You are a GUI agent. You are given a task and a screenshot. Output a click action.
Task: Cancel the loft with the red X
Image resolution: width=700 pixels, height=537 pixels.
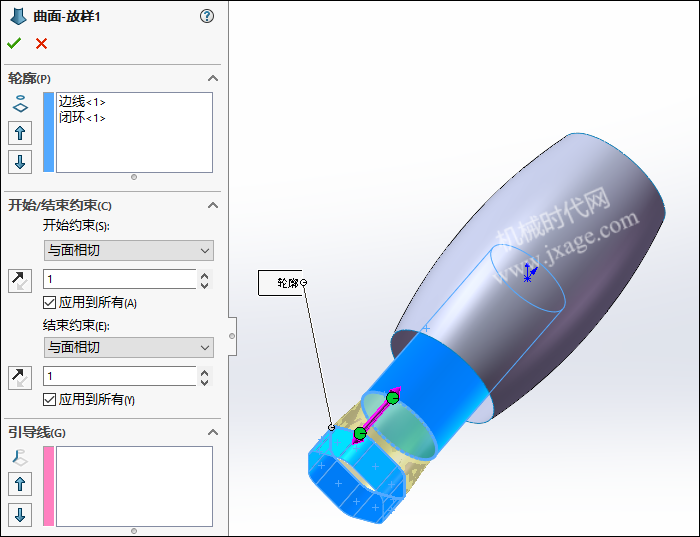coord(42,43)
